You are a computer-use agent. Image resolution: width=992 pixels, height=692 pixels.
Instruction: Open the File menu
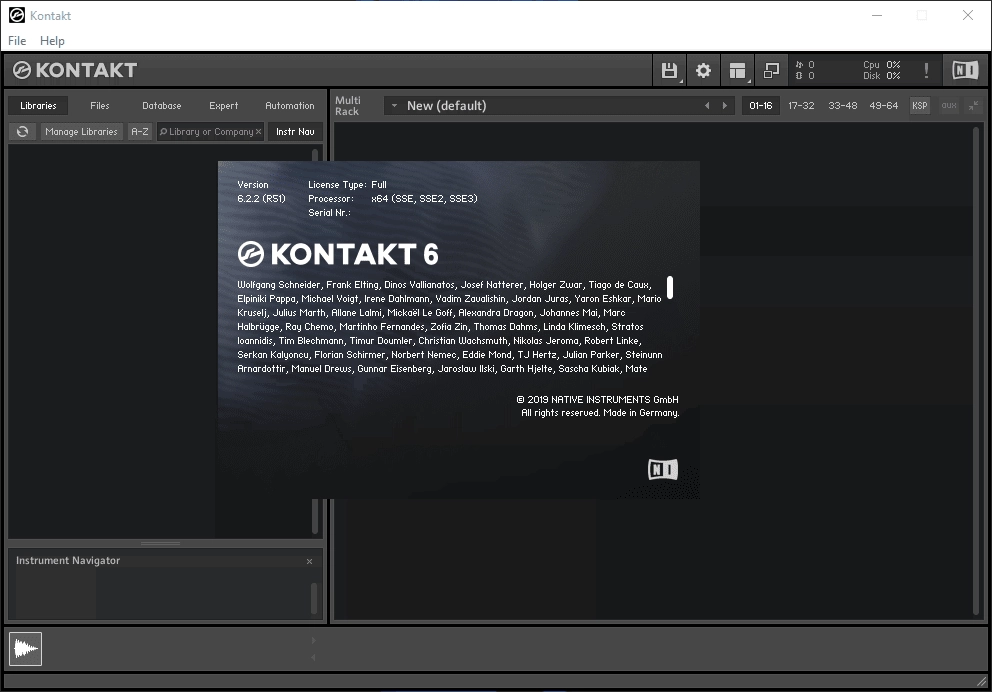pyautogui.click(x=17, y=40)
